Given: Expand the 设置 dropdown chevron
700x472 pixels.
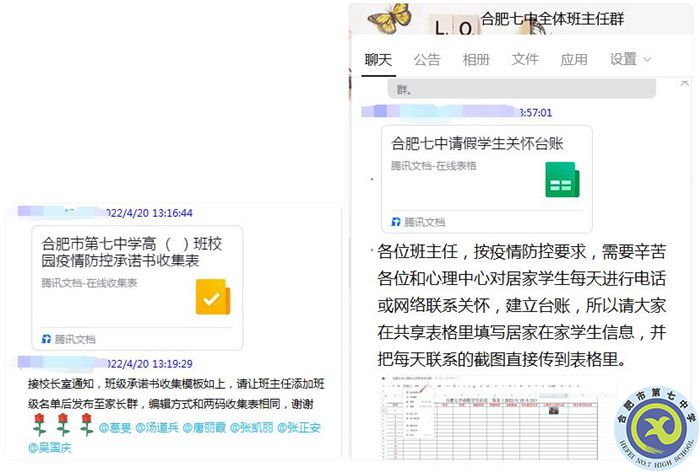Looking at the screenshot, I should (x=647, y=59).
